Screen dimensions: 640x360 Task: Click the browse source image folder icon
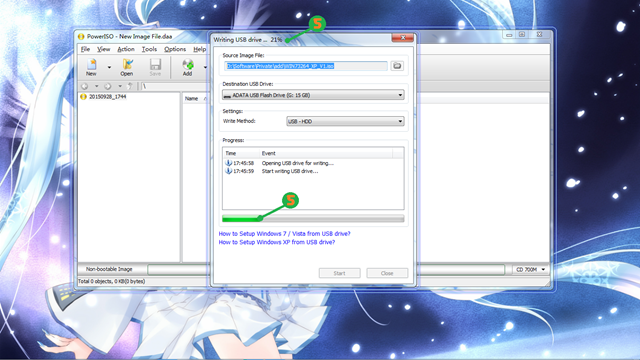[x=397, y=66]
